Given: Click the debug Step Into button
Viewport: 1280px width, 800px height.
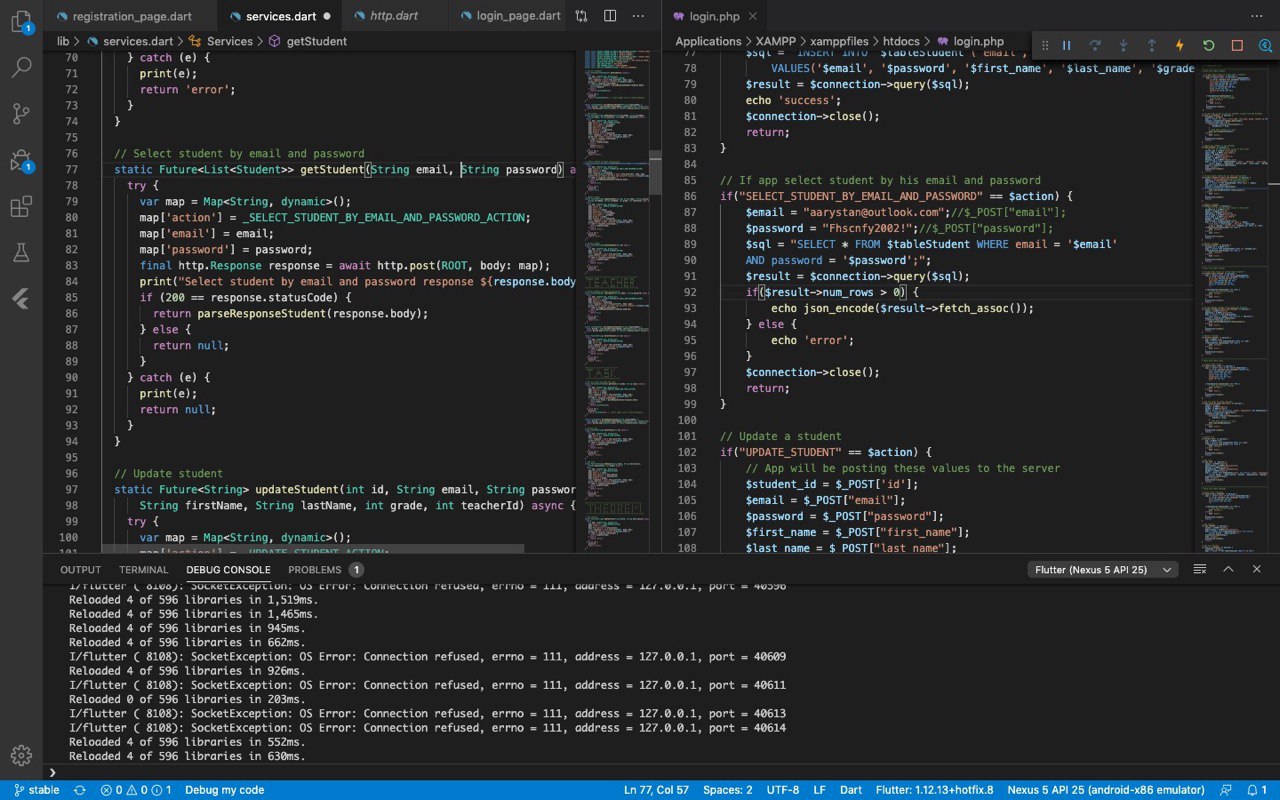Looking at the screenshot, I should coord(1123,45).
